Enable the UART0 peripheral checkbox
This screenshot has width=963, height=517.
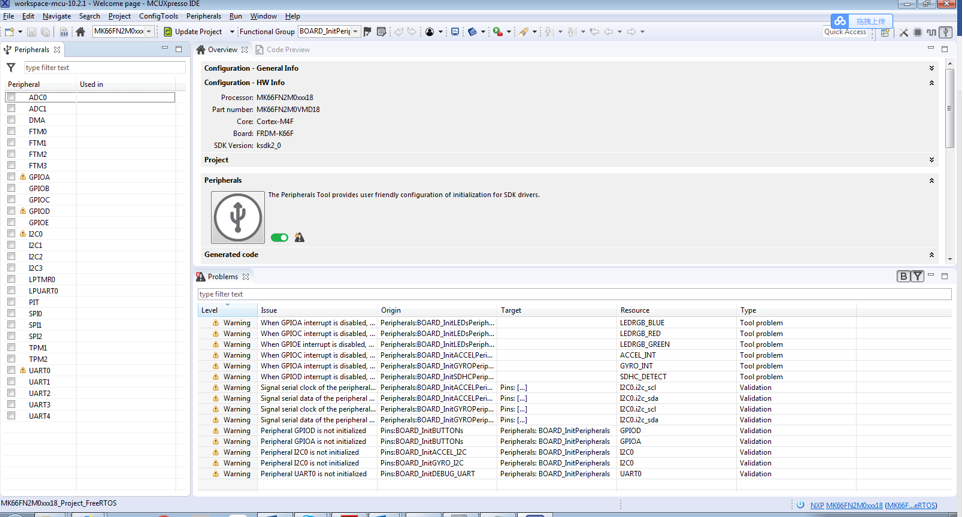[x=11, y=370]
